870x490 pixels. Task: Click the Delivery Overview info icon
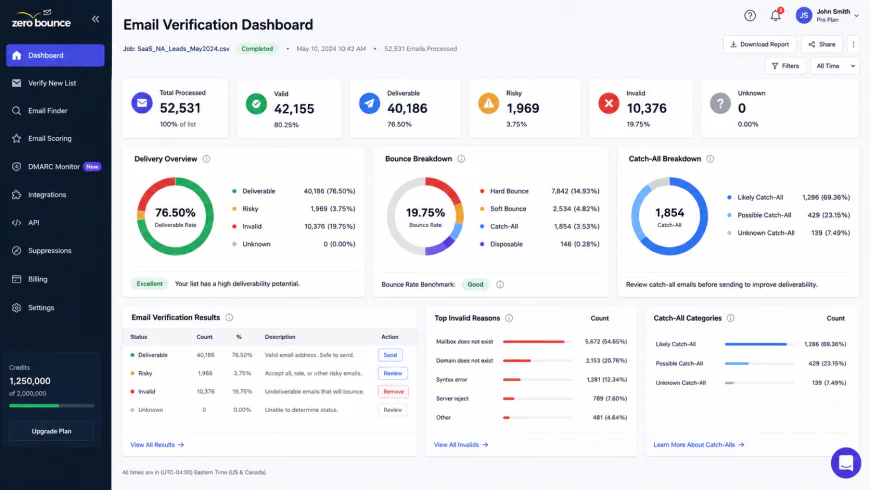206,159
